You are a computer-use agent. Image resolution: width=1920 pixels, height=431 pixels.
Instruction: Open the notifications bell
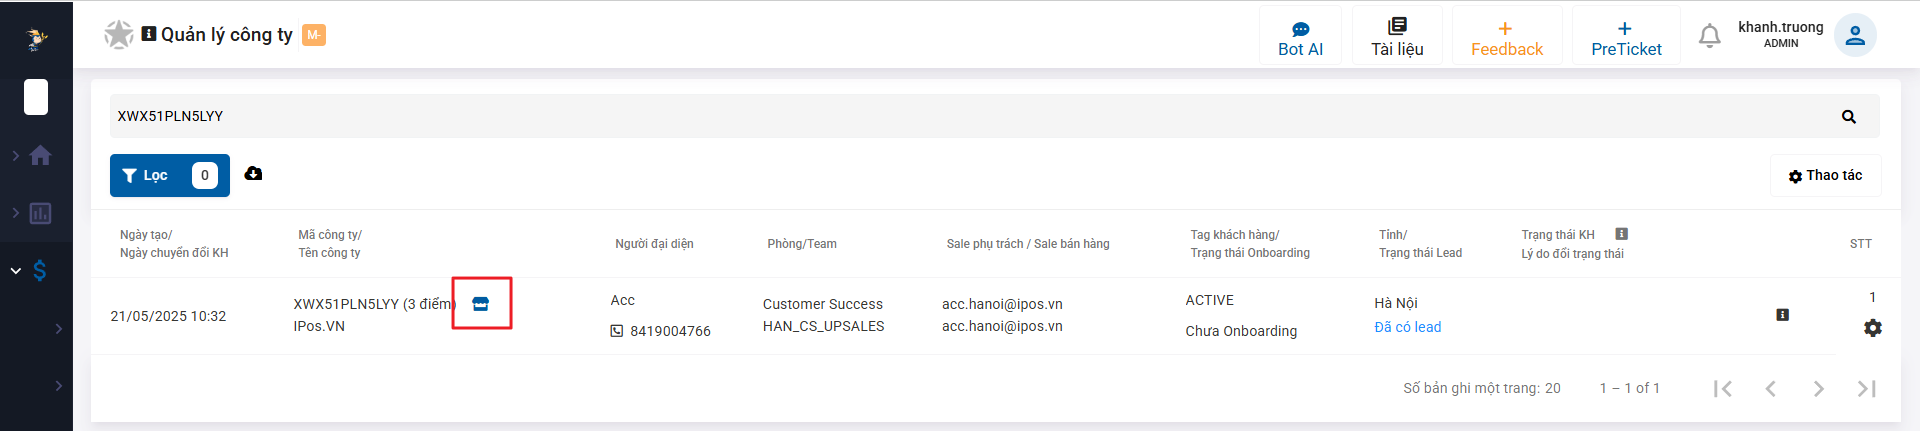tap(1710, 36)
